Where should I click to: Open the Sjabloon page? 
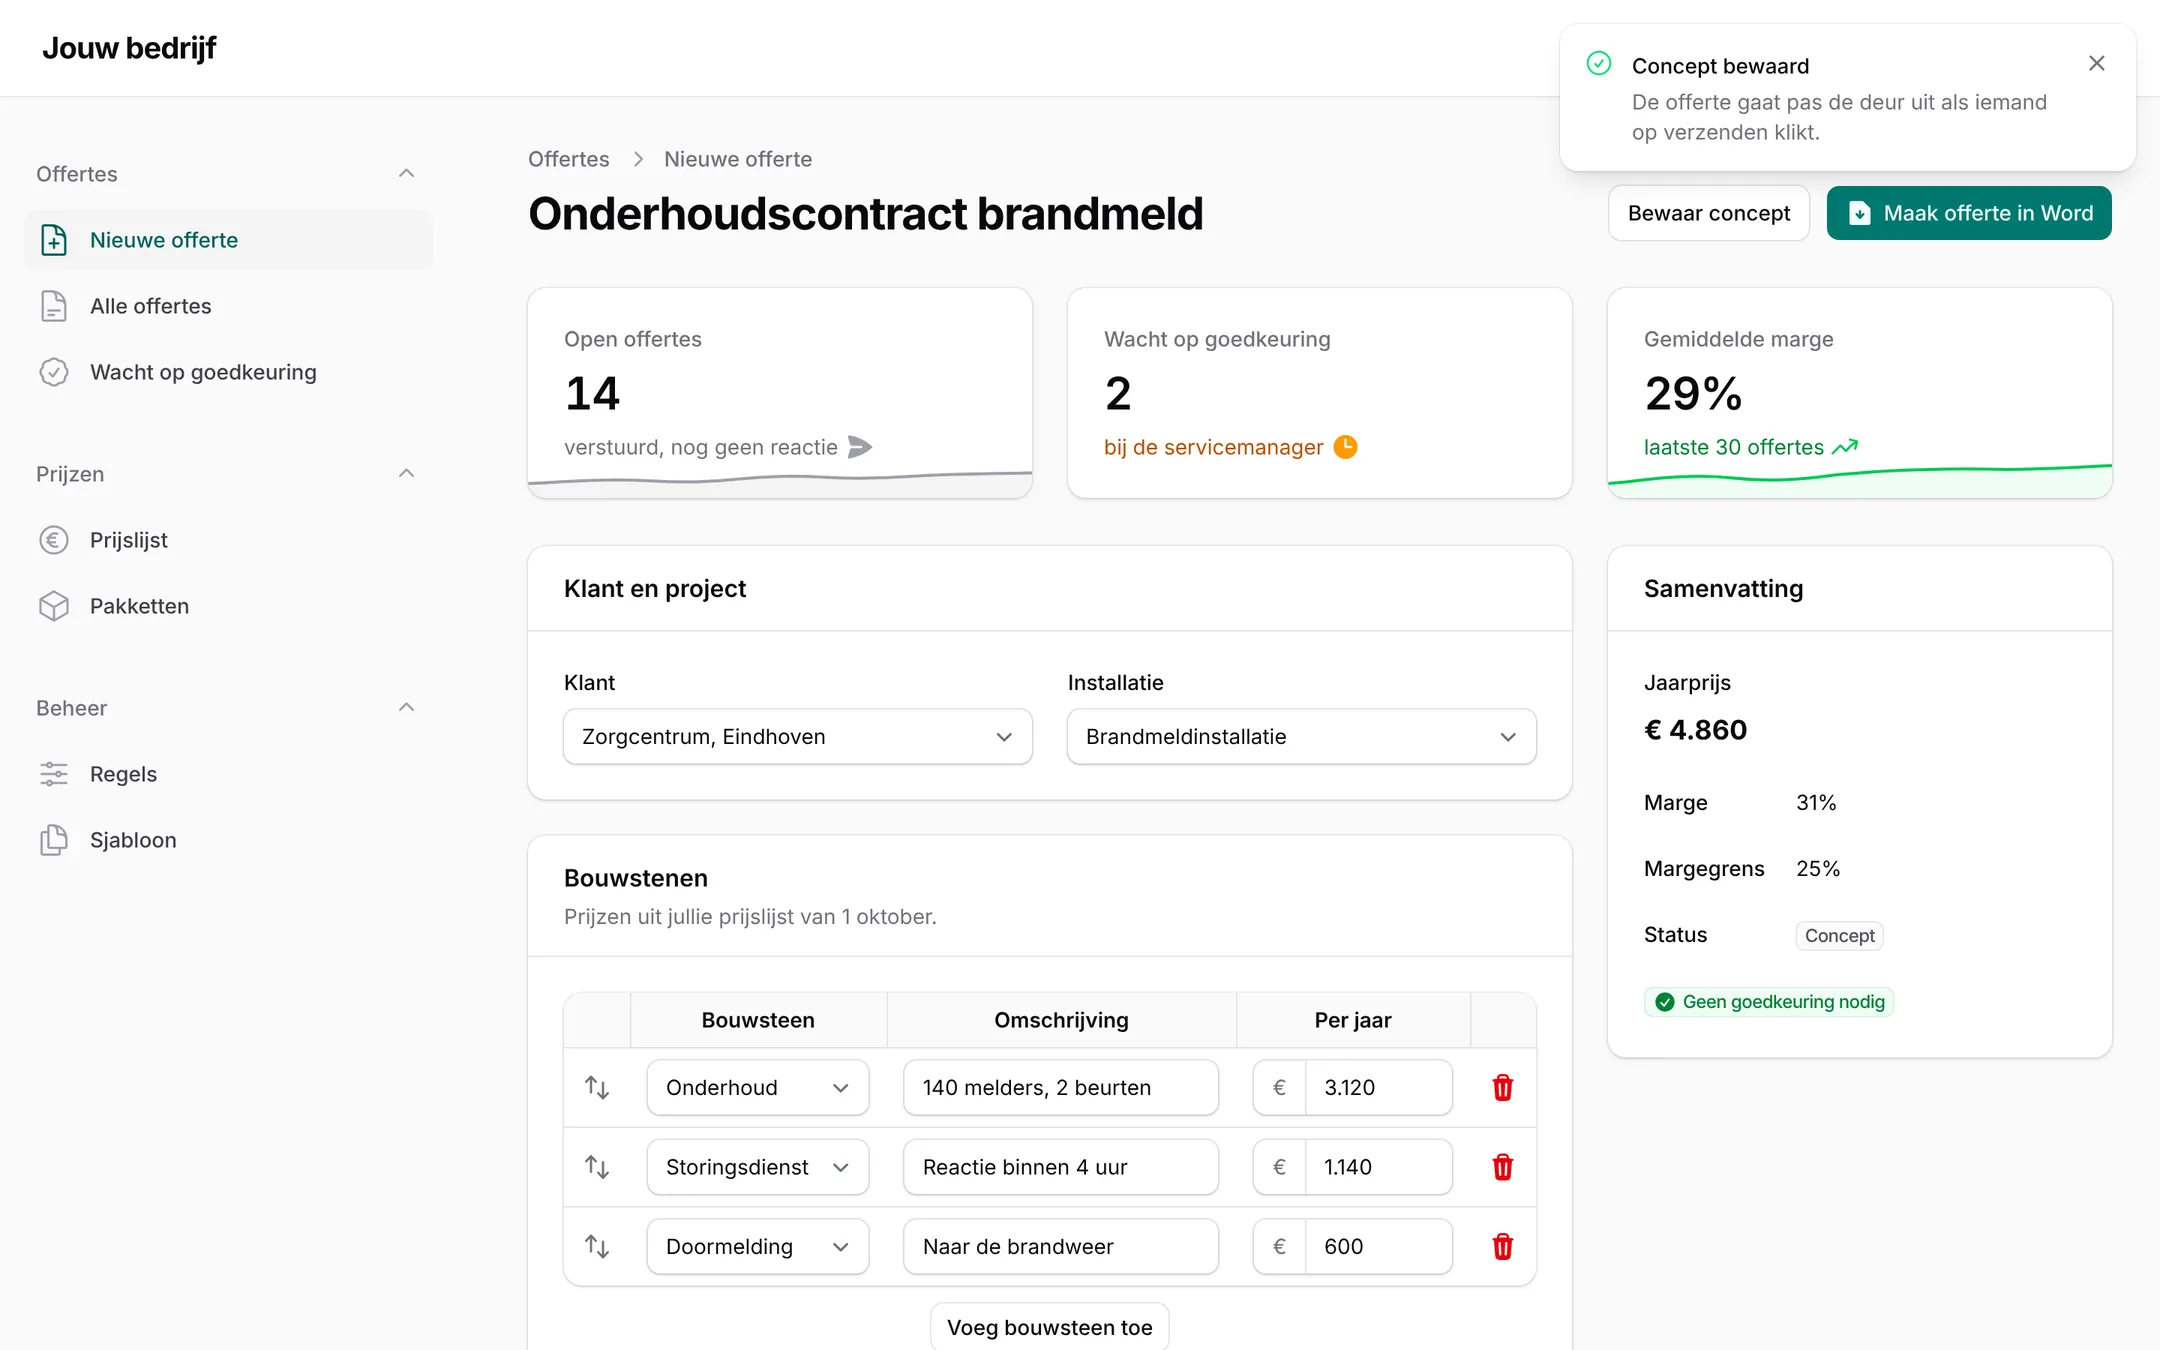(229, 840)
